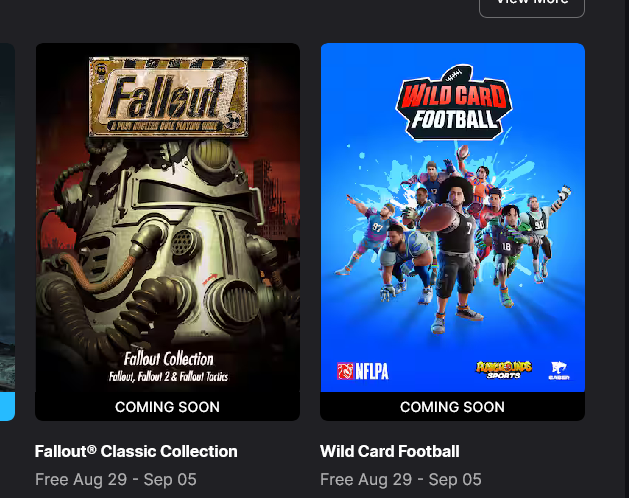Click the View More button
Viewport: 629px width, 498px height.
click(x=532, y=6)
